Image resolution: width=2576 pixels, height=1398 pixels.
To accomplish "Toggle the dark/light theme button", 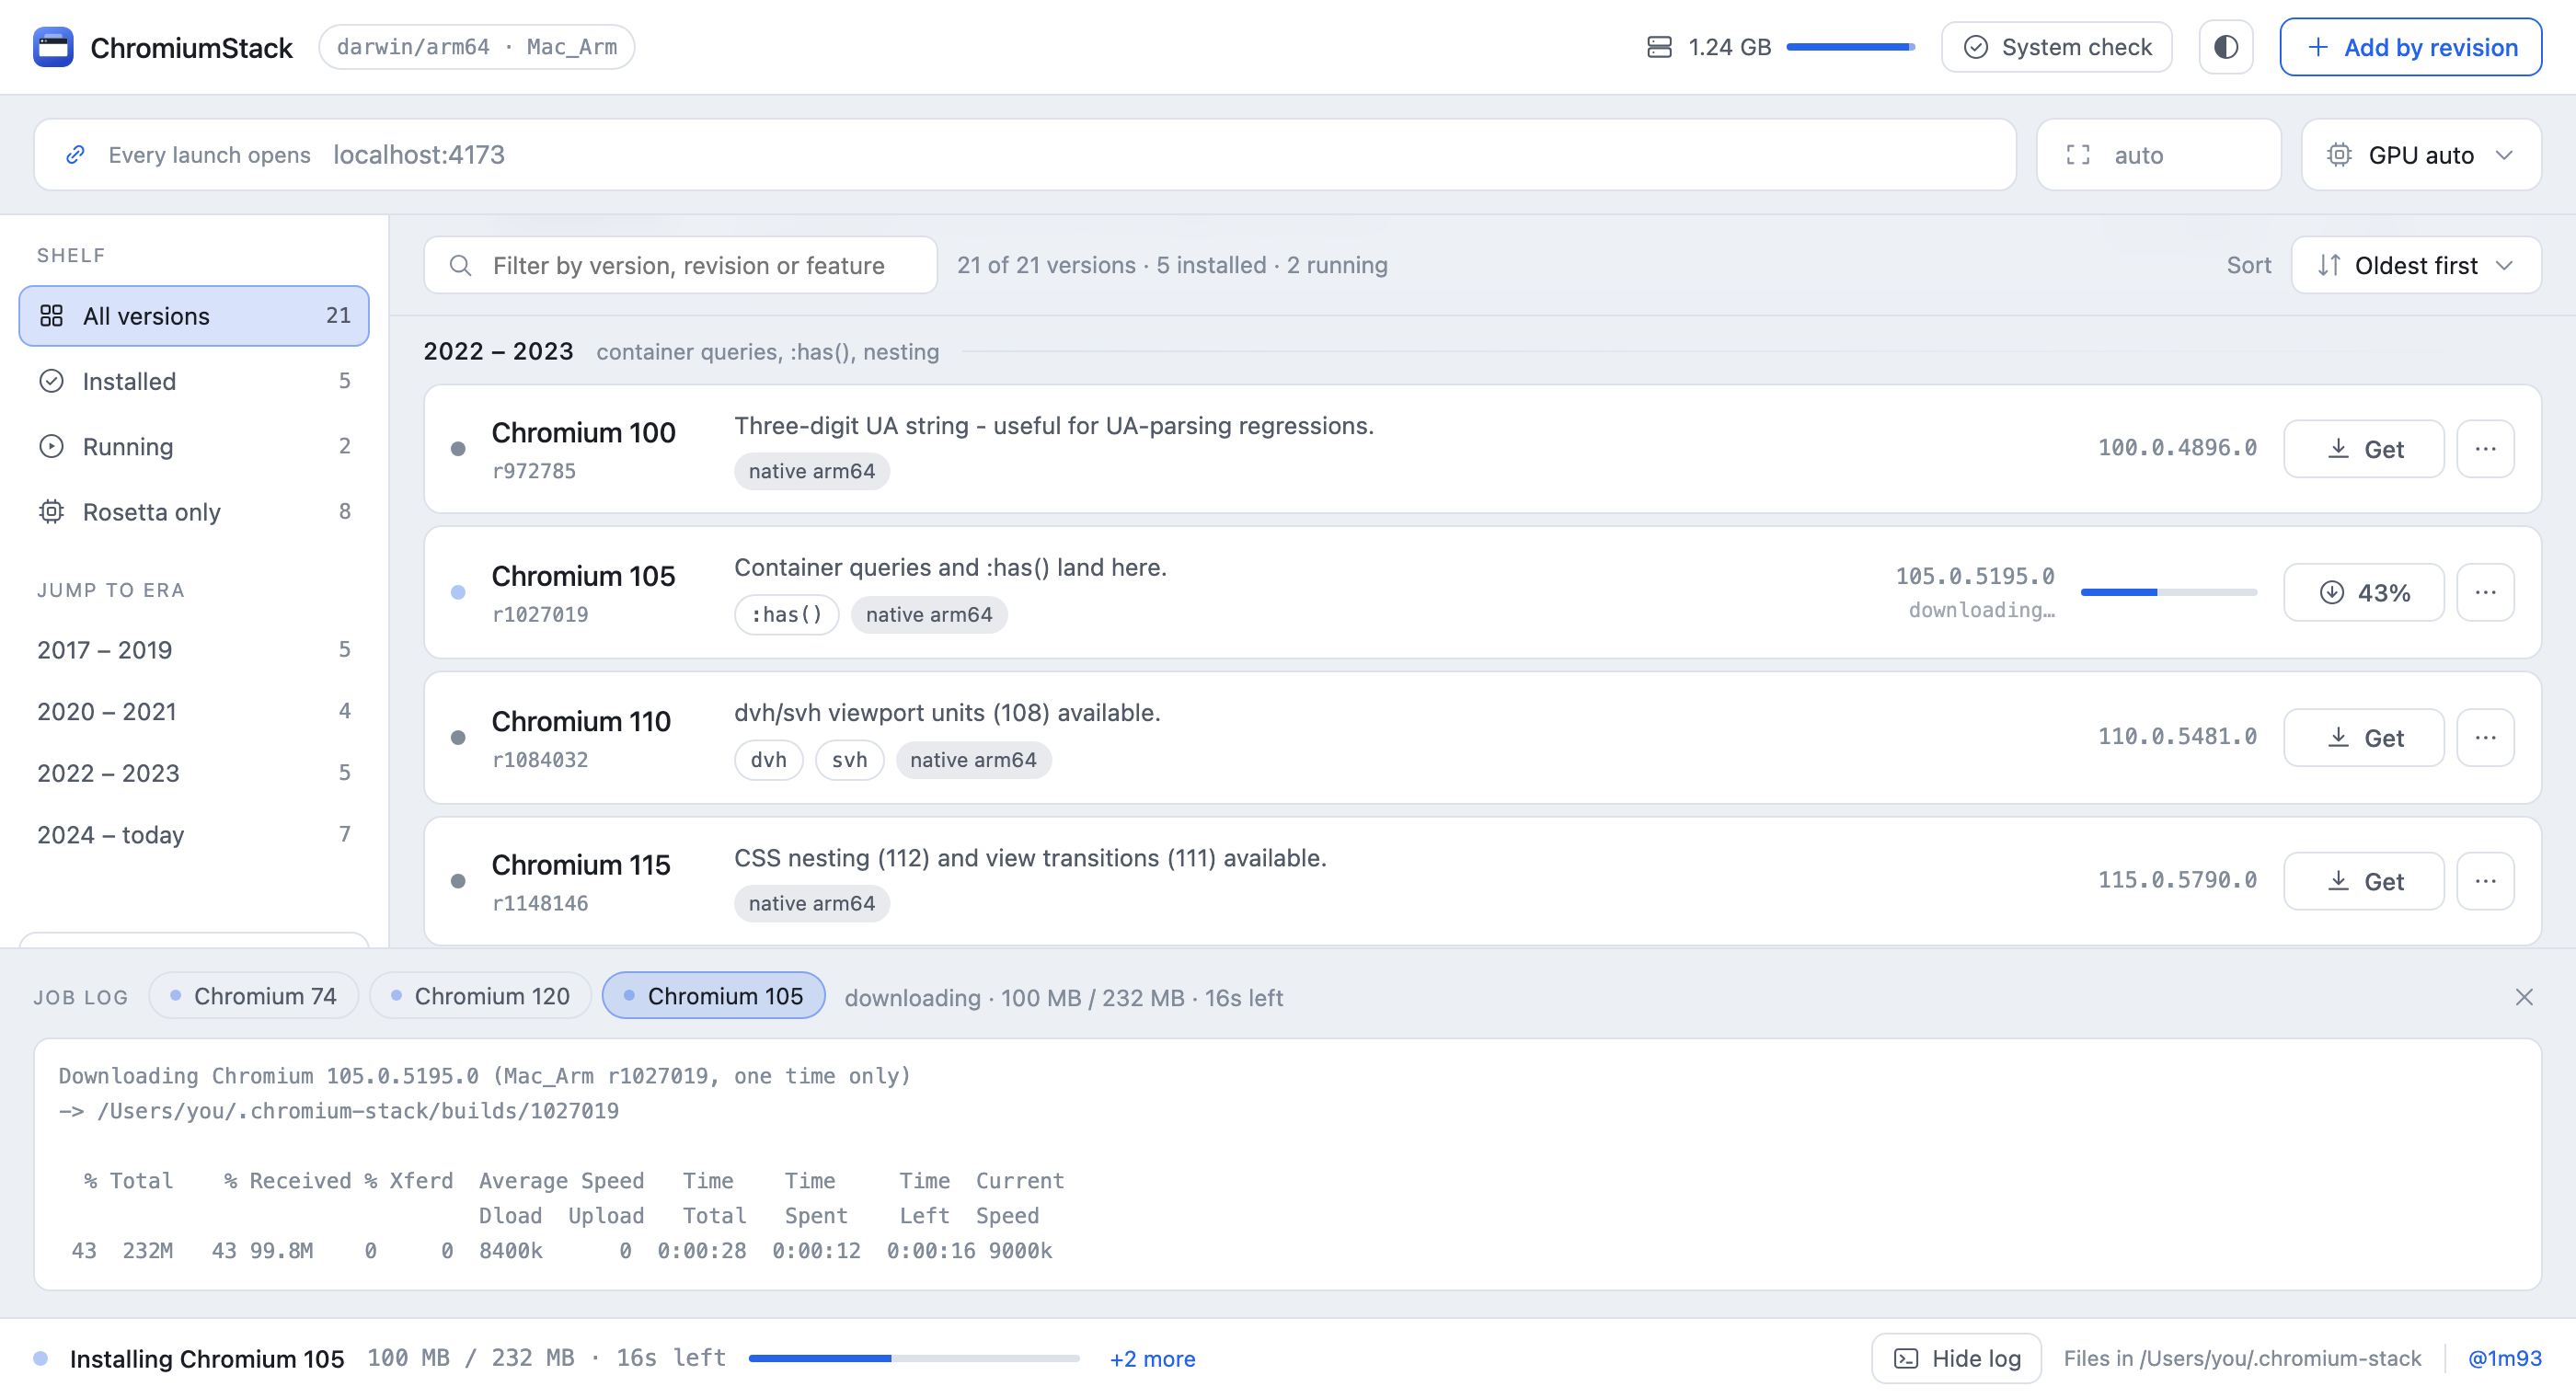I will coord(2225,47).
